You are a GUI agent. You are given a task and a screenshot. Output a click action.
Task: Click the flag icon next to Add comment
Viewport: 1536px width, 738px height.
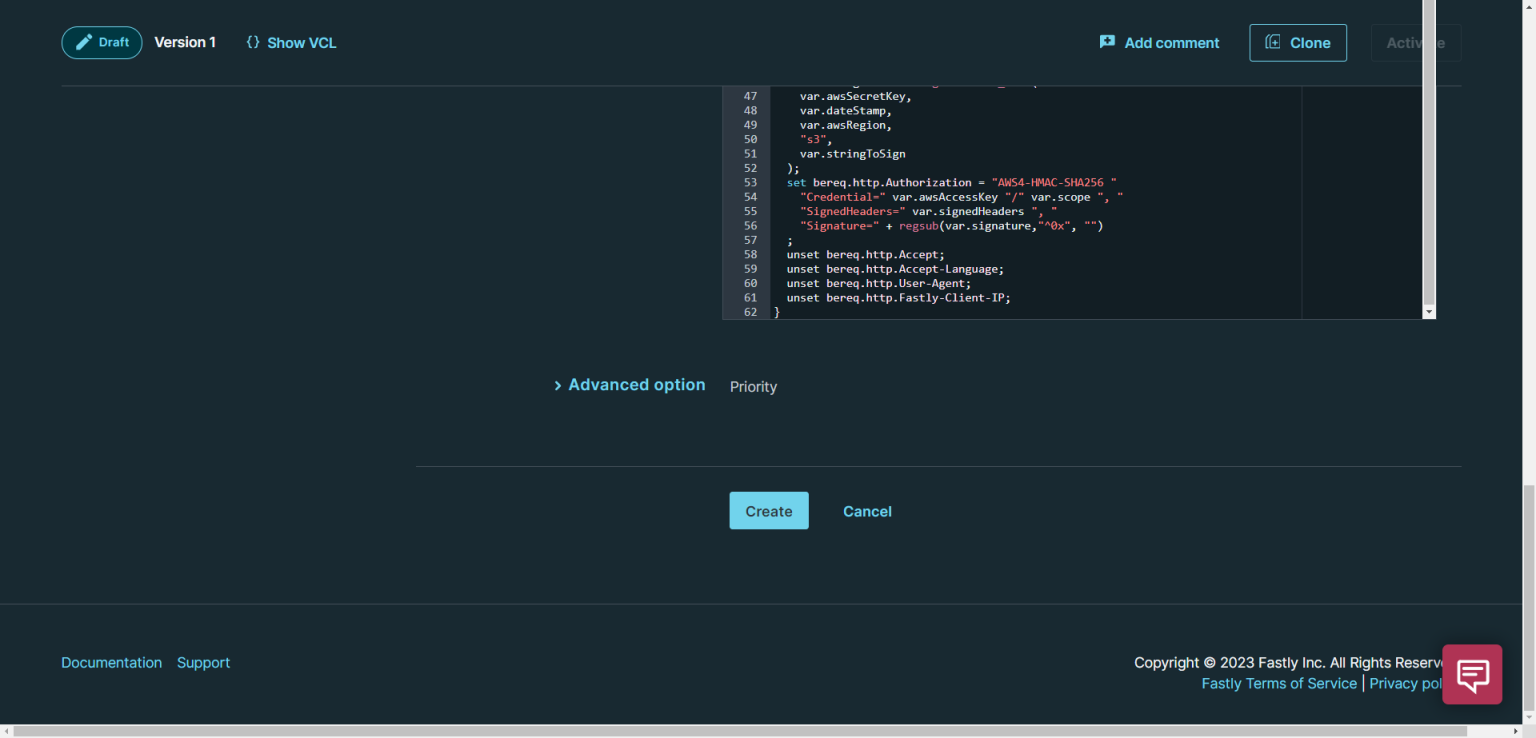tap(1107, 42)
